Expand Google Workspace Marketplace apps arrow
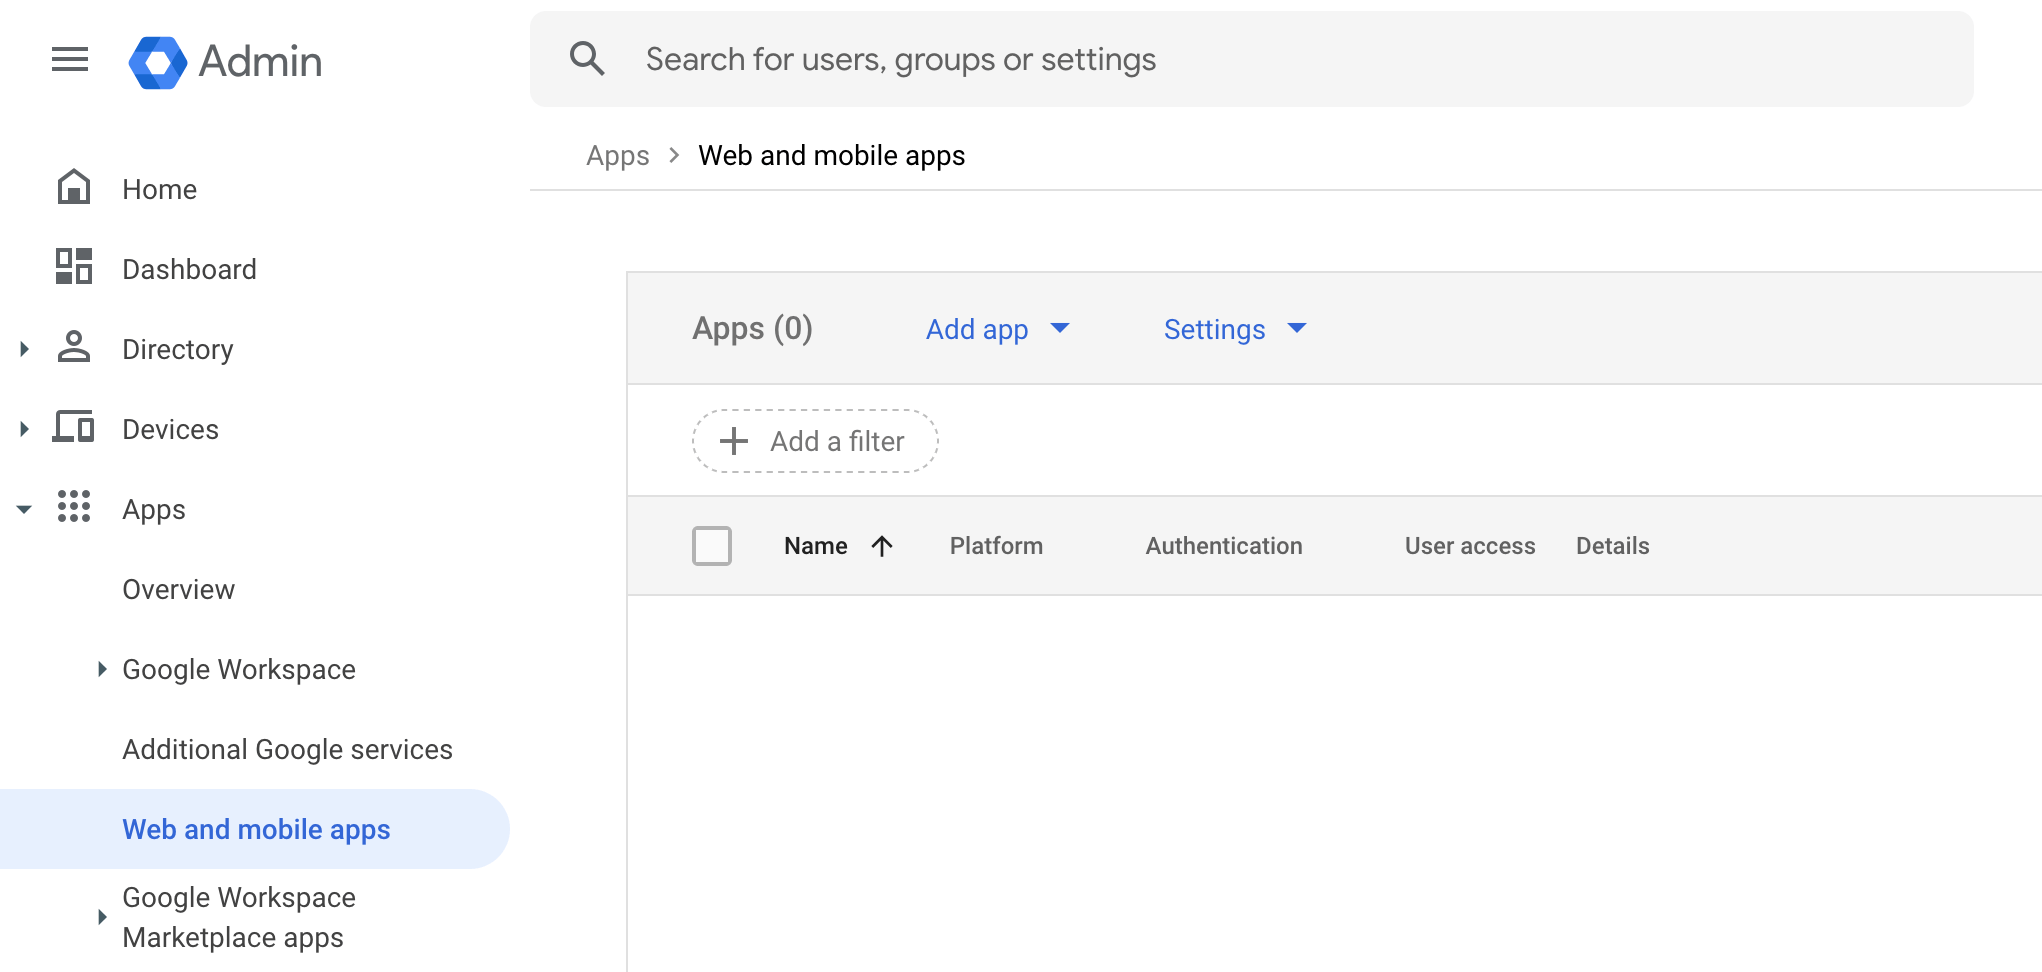Screen dimensions: 2042x972 tap(102, 917)
